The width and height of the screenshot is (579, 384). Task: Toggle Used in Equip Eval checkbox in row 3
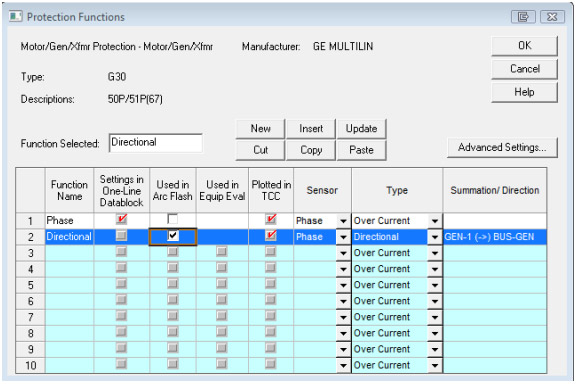point(222,252)
